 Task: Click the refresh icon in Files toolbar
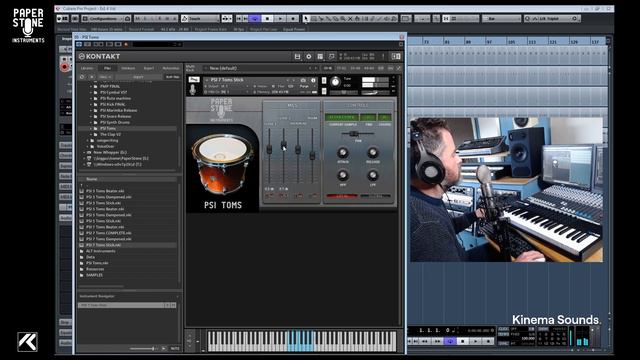coord(82,77)
